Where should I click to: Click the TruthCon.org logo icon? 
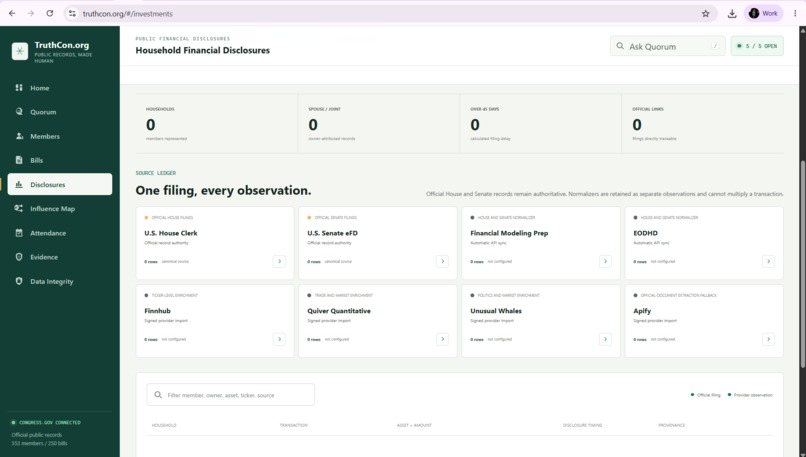click(x=20, y=51)
